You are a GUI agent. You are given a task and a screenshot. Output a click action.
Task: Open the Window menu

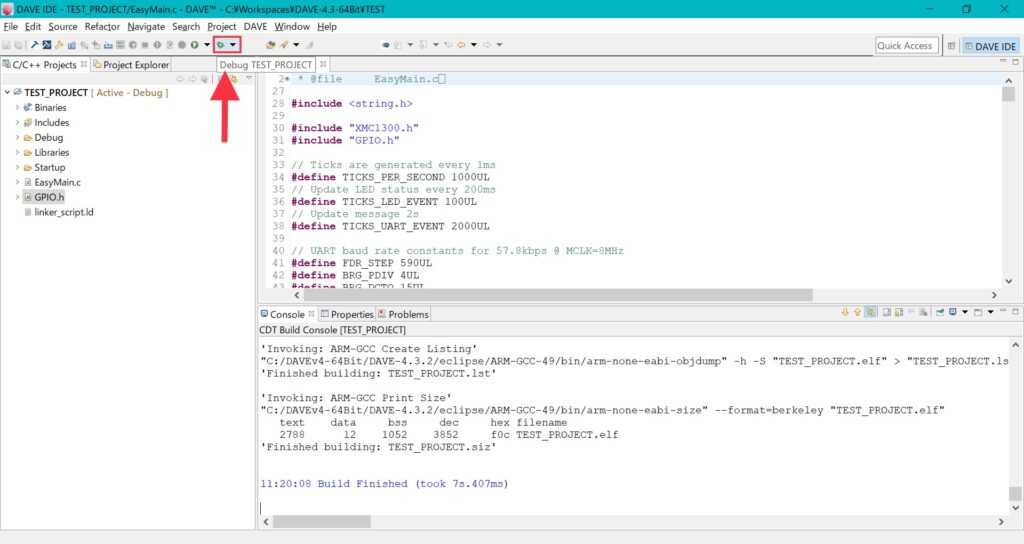[291, 27]
